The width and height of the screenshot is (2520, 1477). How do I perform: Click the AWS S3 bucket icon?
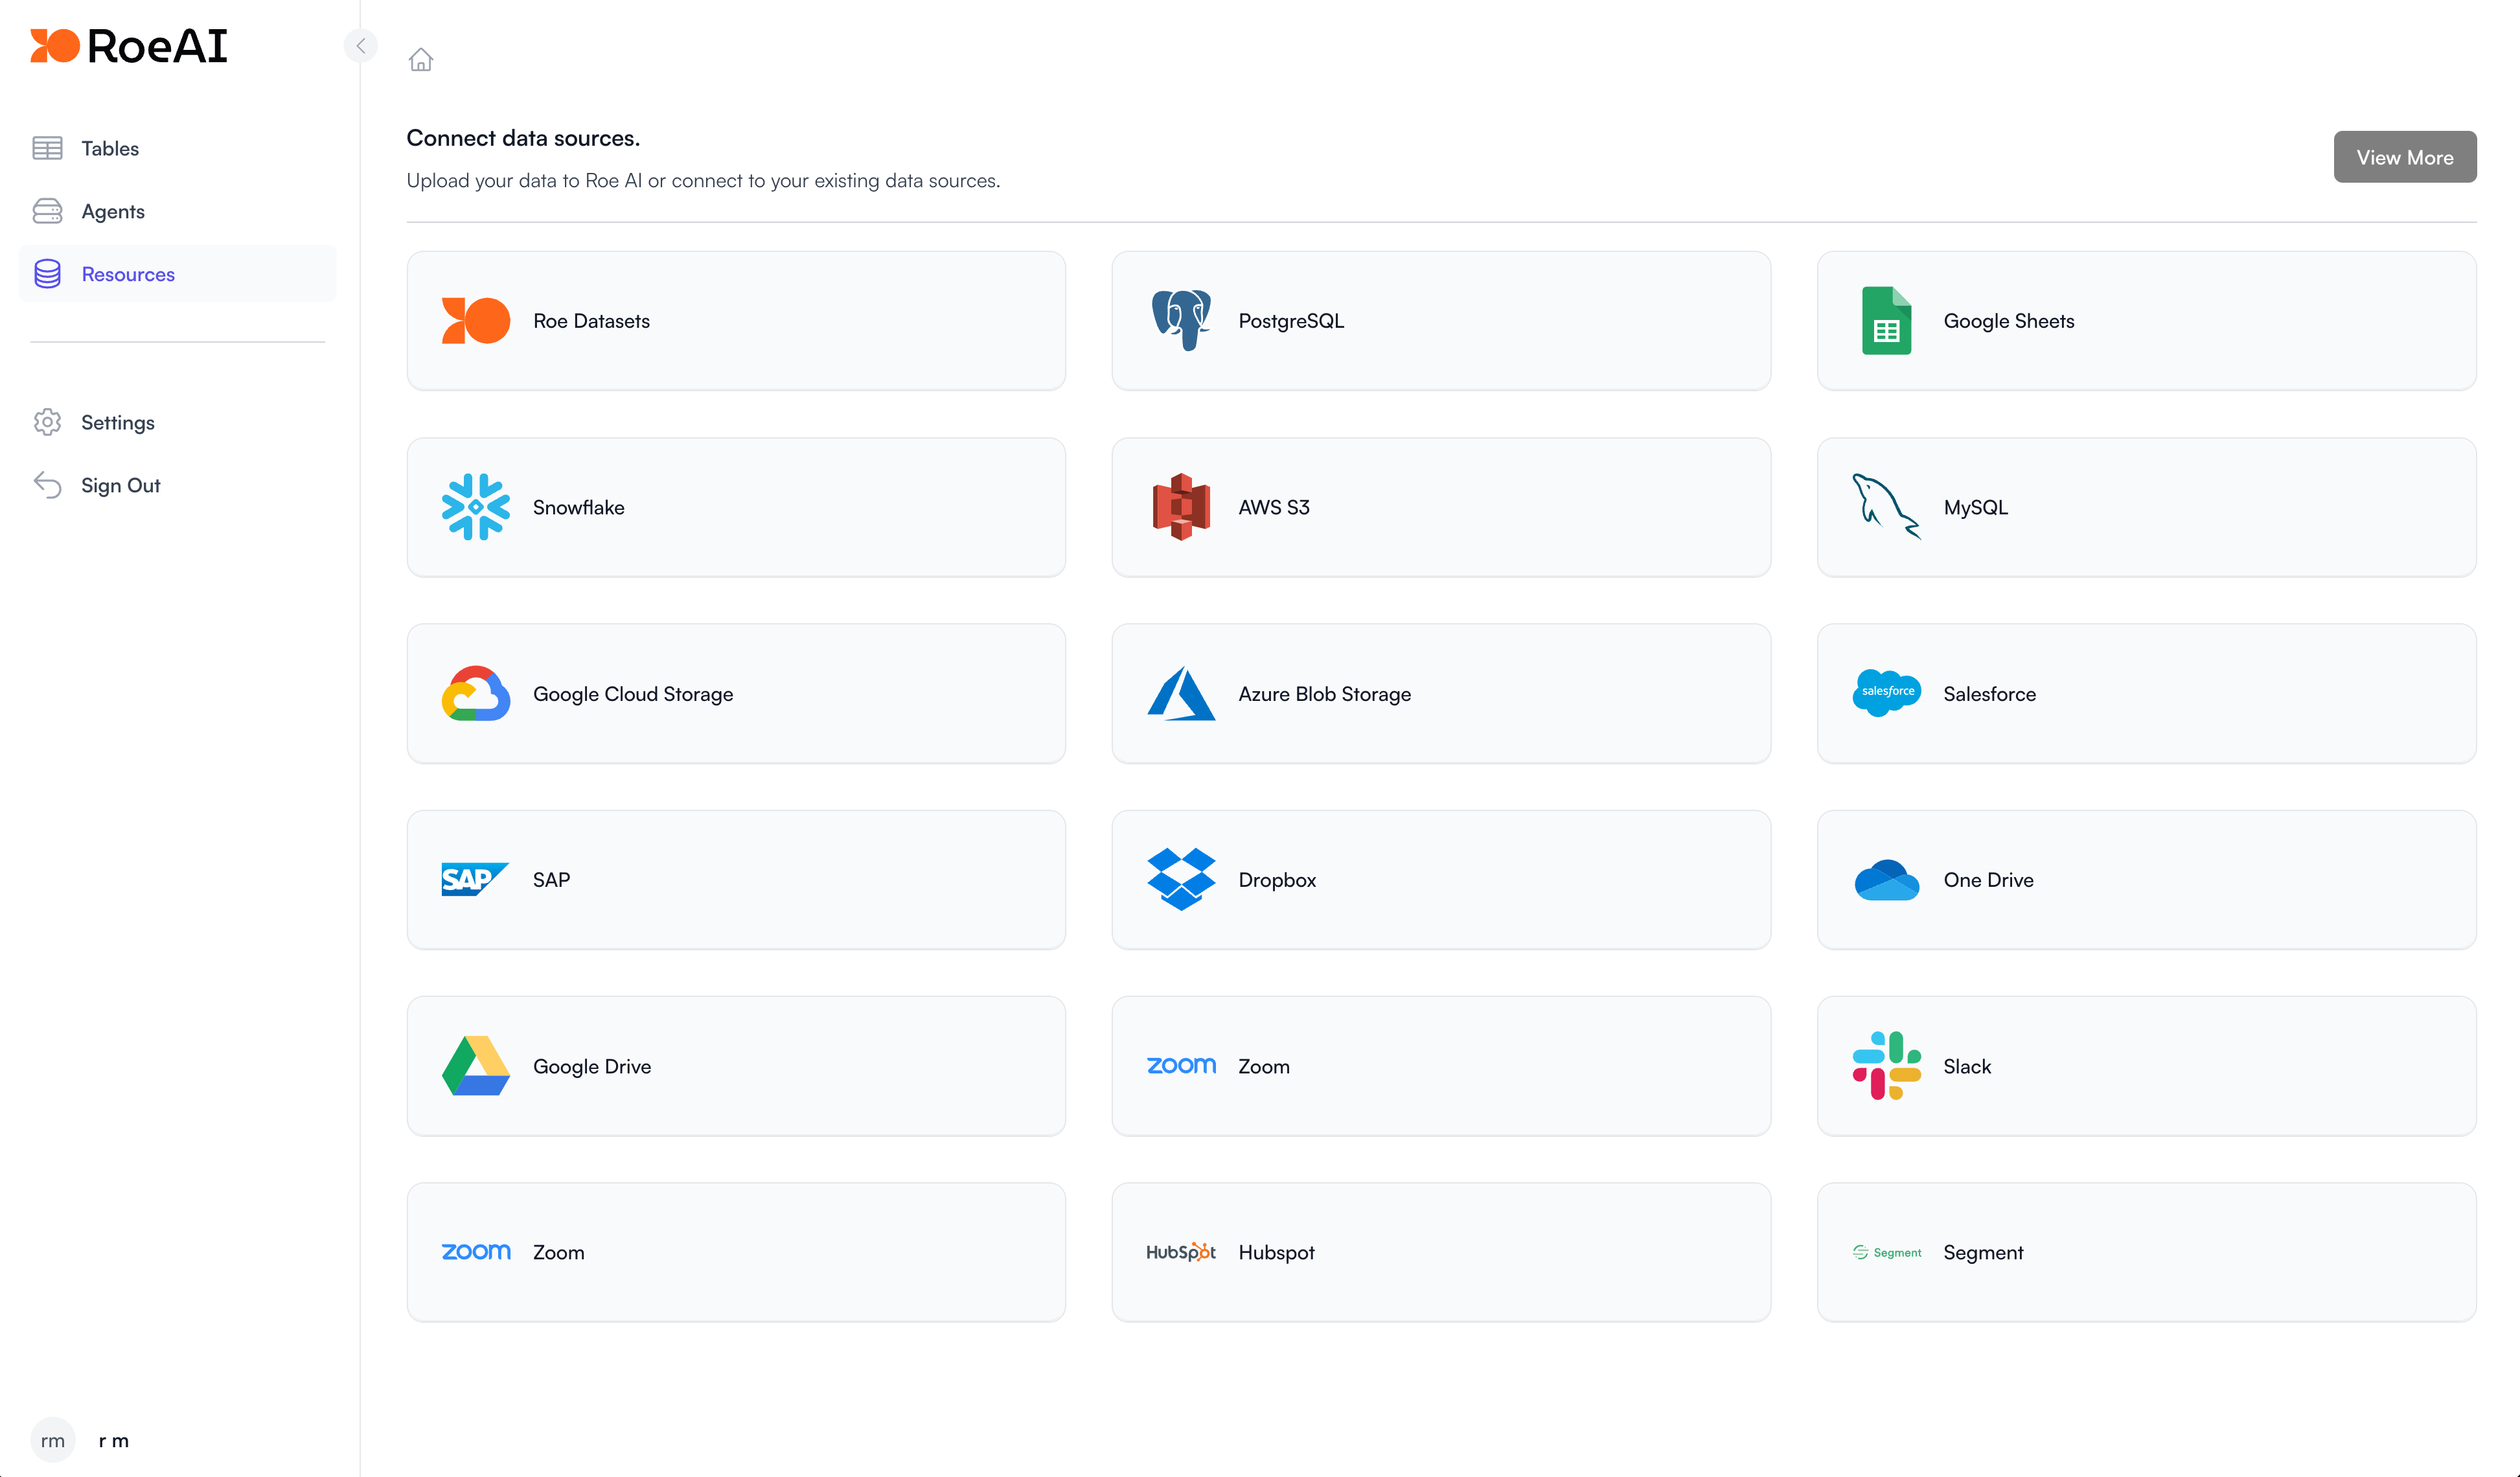click(x=1180, y=507)
